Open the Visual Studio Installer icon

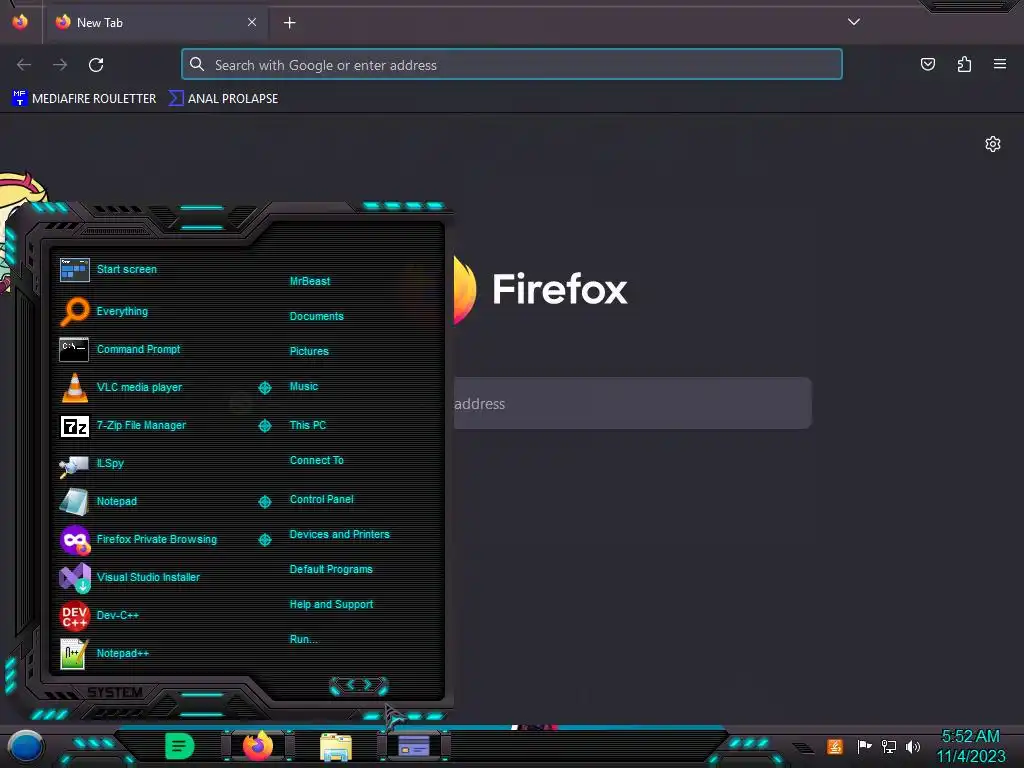pos(74,578)
